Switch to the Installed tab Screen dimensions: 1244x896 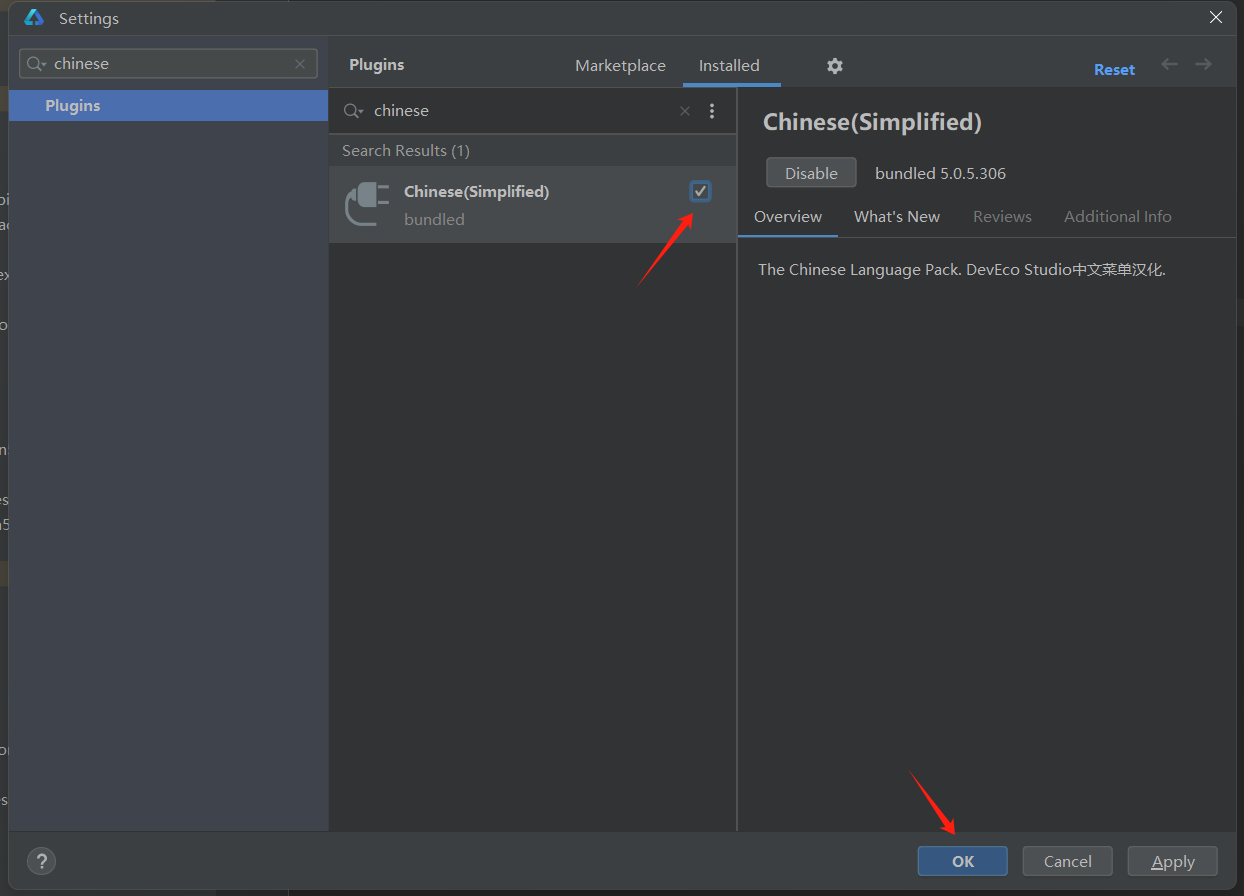click(x=729, y=66)
